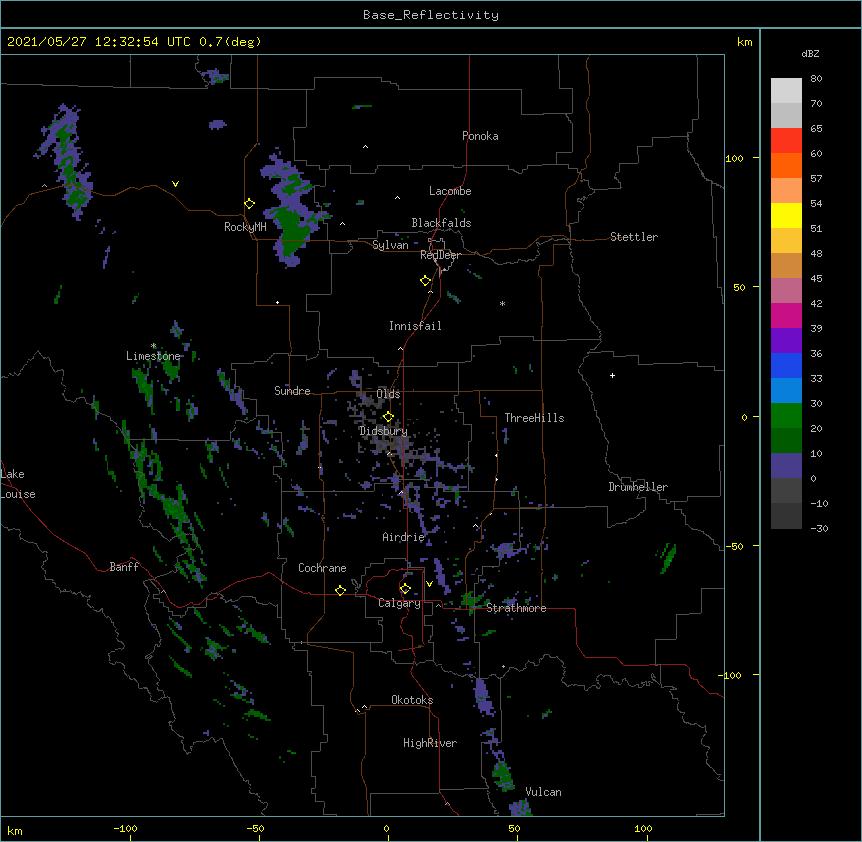The height and width of the screenshot is (842, 862).
Task: Select the RedDeer city label
Action: 440,255
